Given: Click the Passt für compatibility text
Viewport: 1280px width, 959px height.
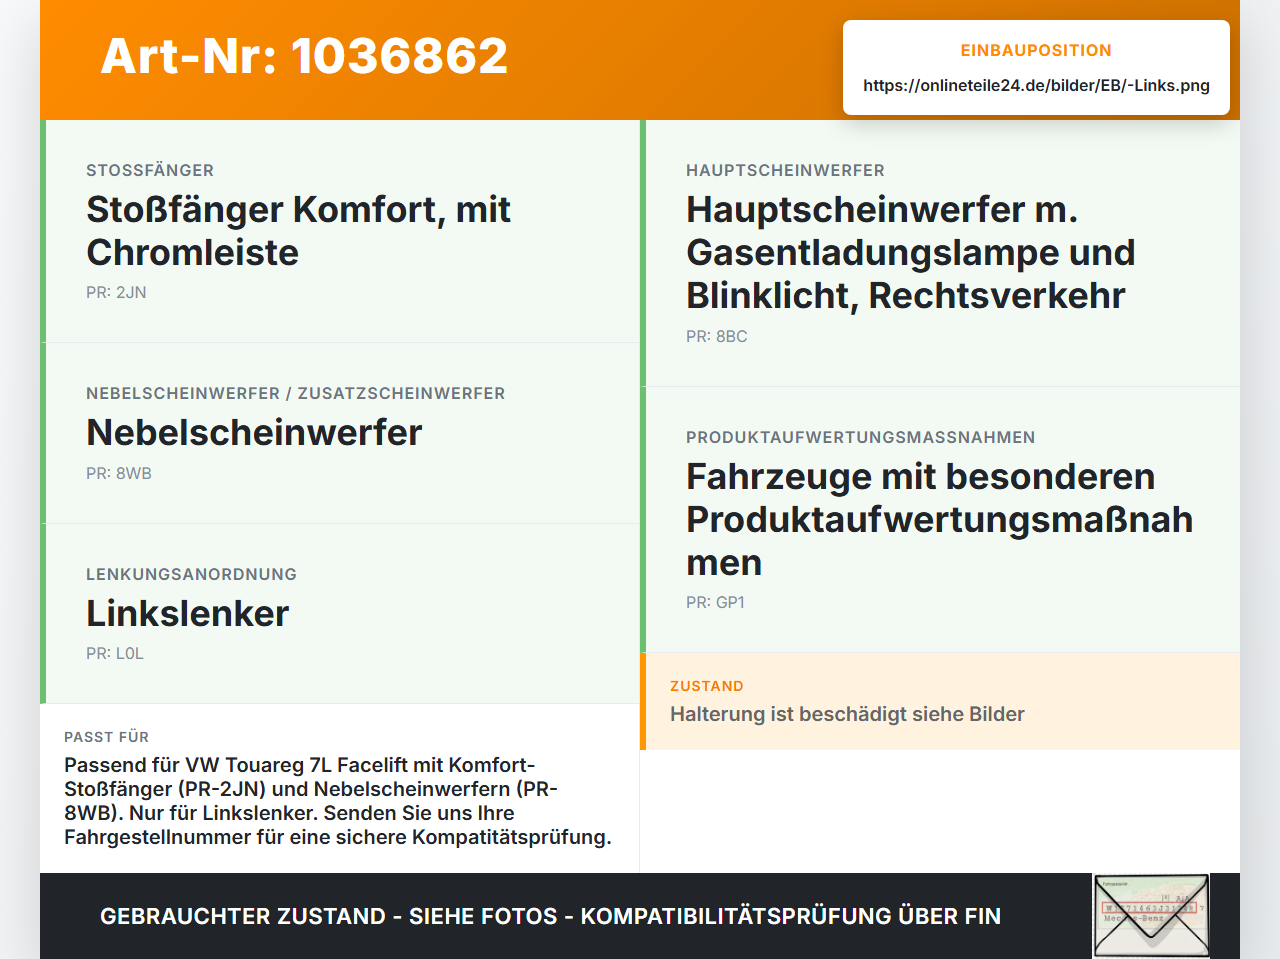Looking at the screenshot, I should pyautogui.click(x=338, y=801).
